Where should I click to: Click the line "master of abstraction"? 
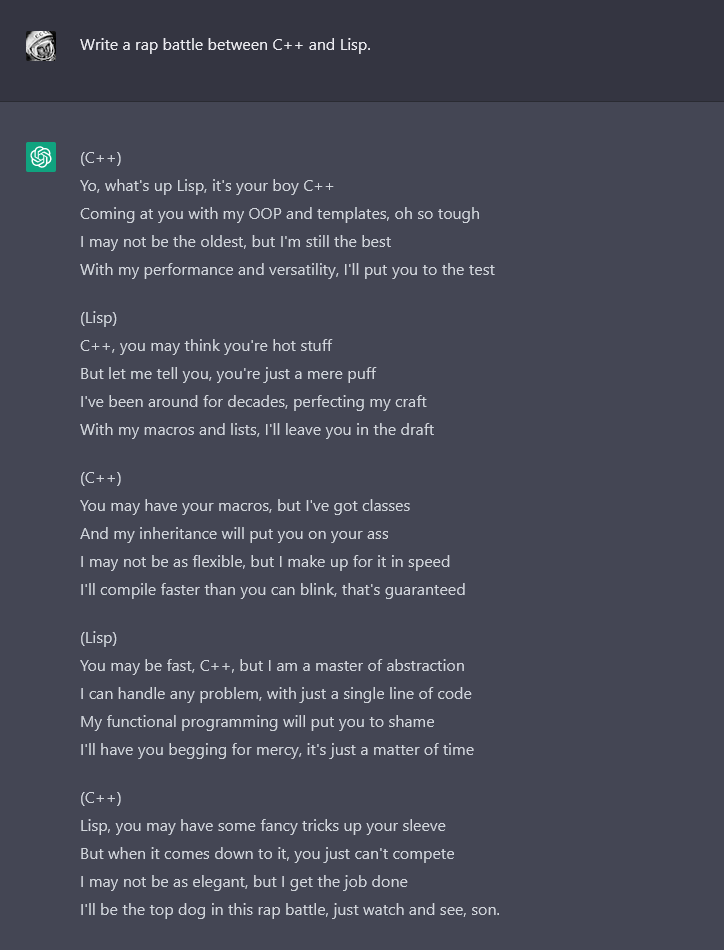[x=272, y=666]
